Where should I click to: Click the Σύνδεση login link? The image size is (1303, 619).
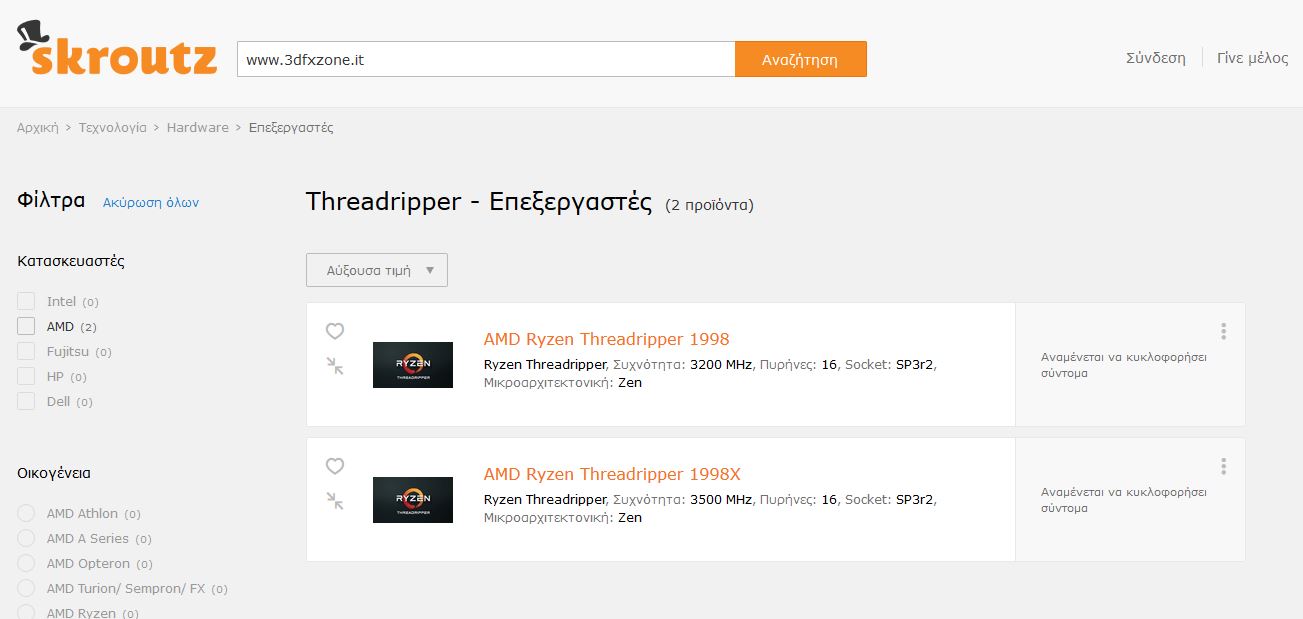(1156, 58)
